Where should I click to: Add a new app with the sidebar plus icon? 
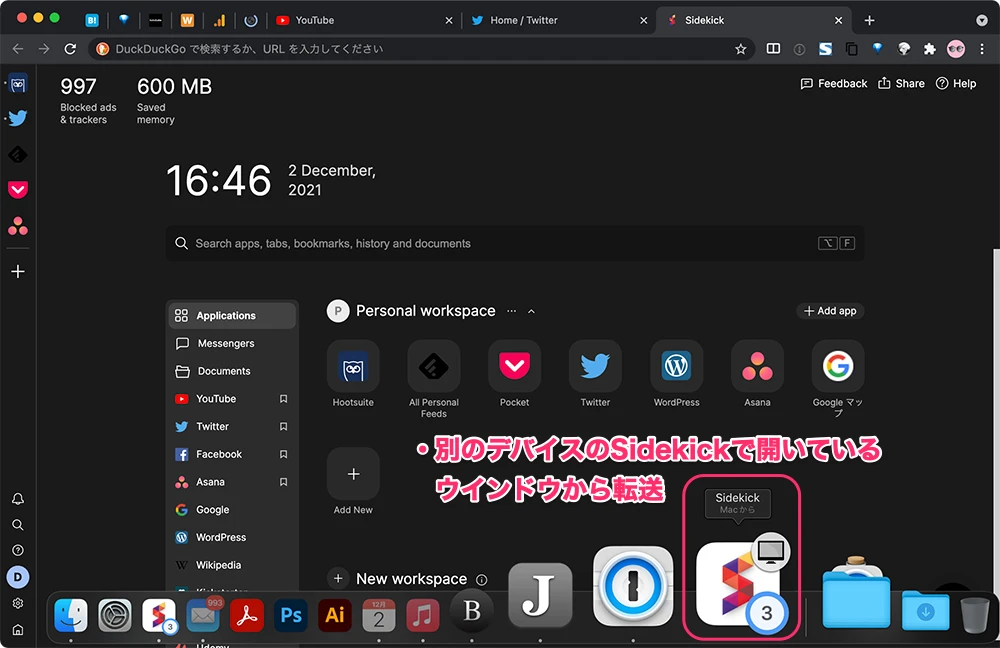coord(18,272)
